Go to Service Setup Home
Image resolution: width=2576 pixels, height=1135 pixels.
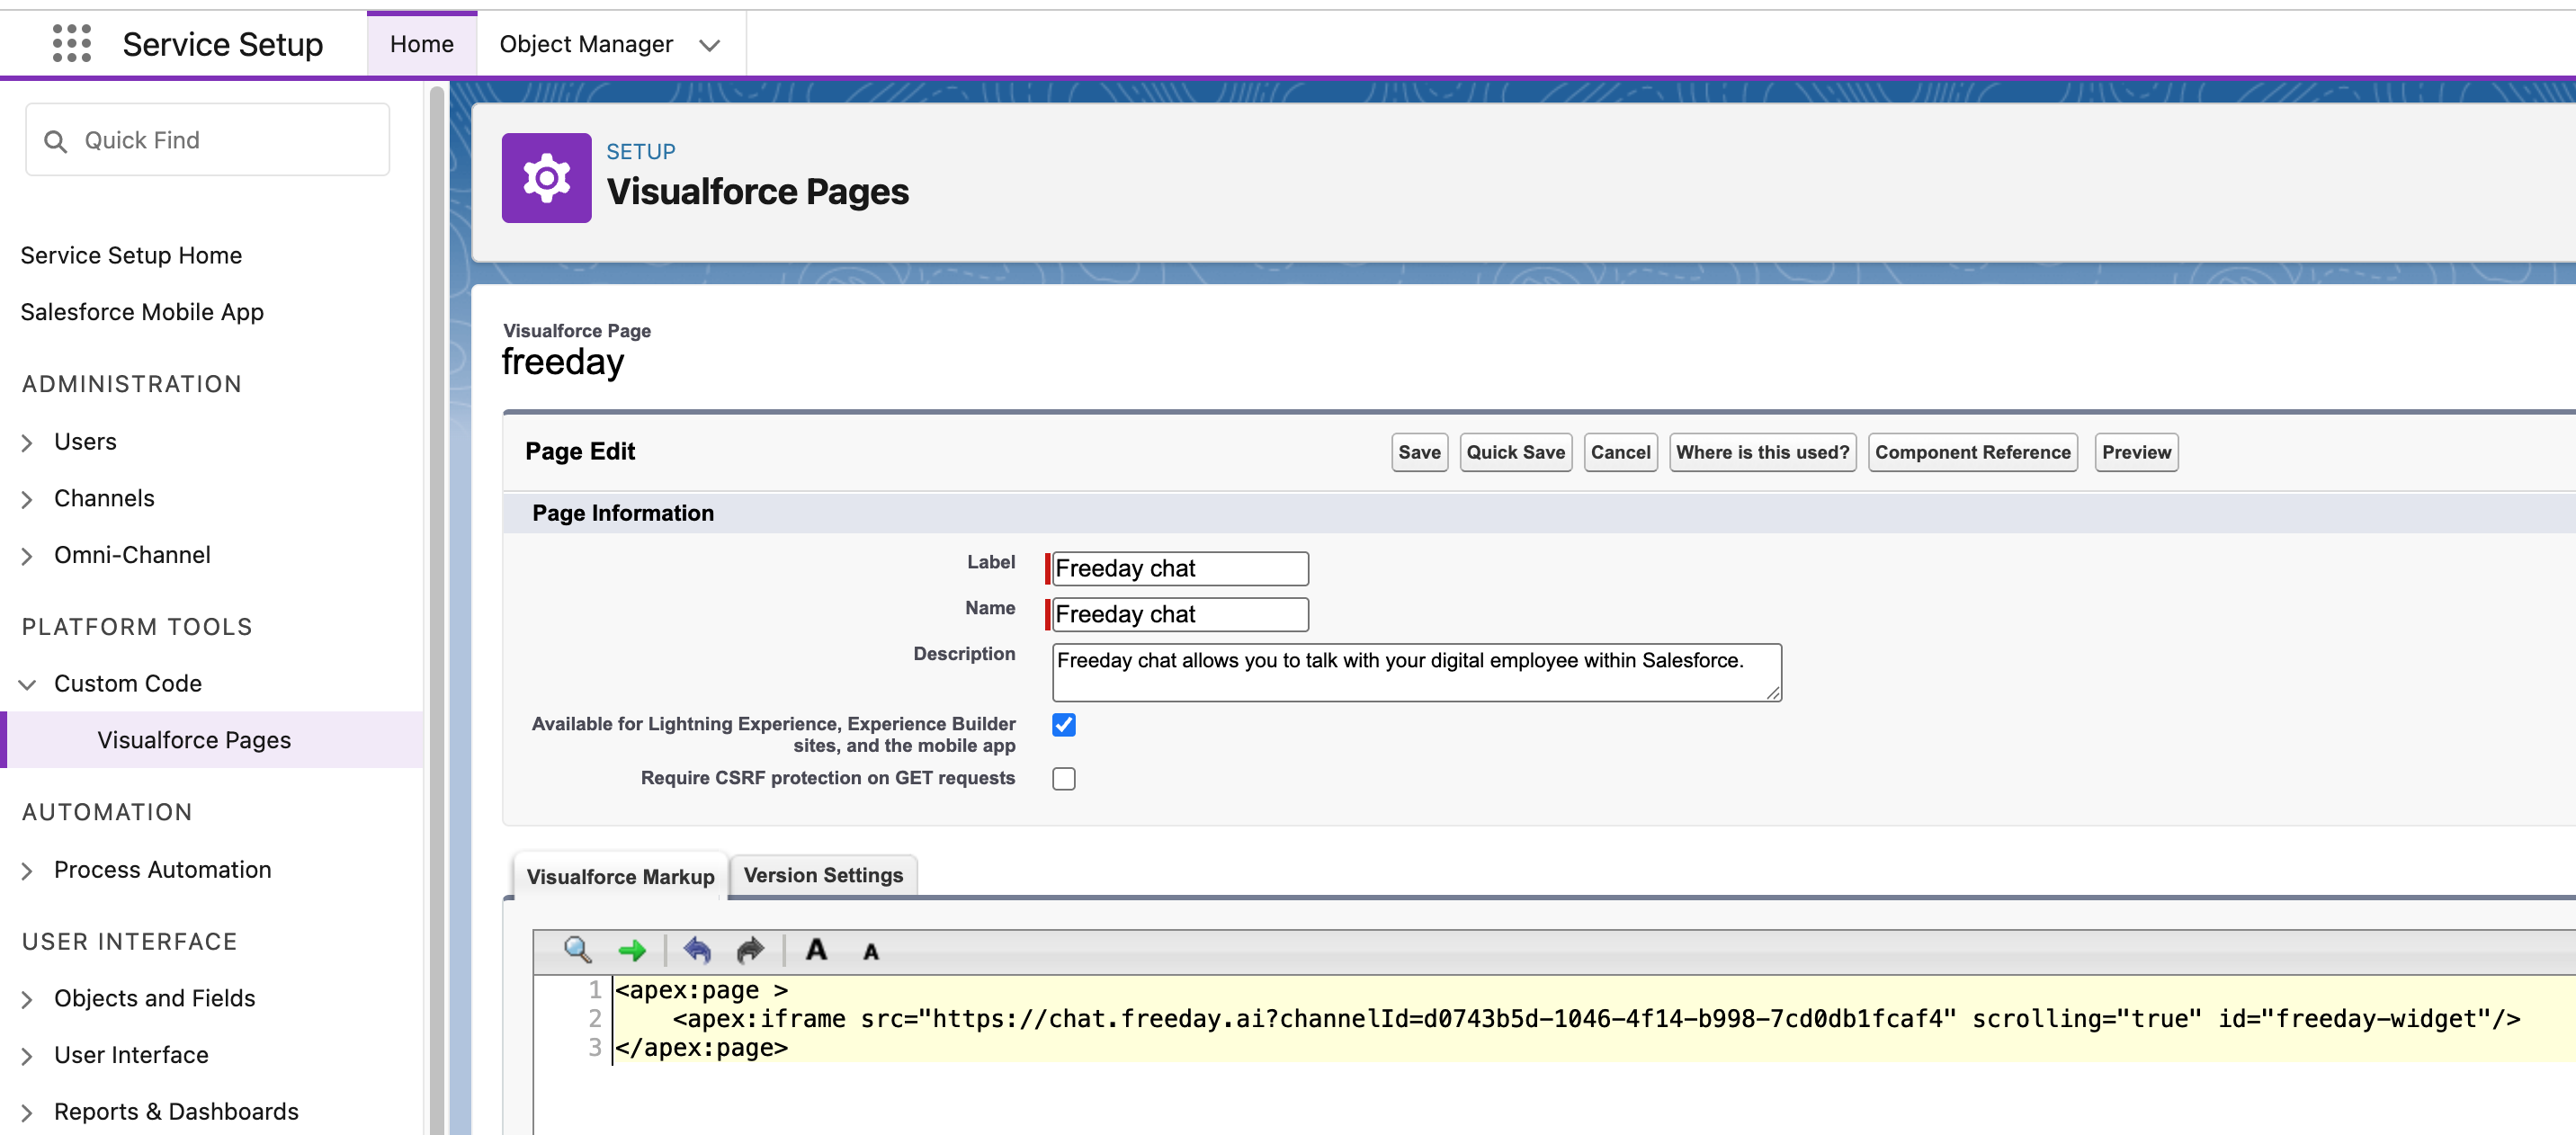(131, 255)
